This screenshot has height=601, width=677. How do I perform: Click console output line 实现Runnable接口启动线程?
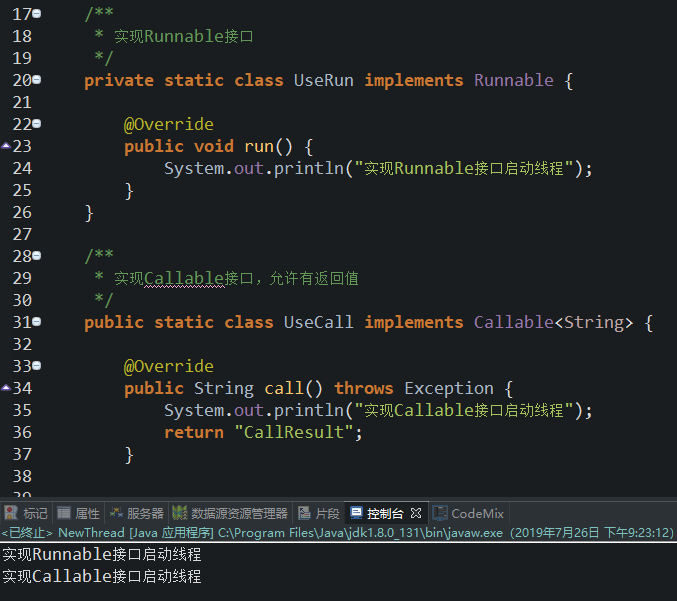[102, 554]
